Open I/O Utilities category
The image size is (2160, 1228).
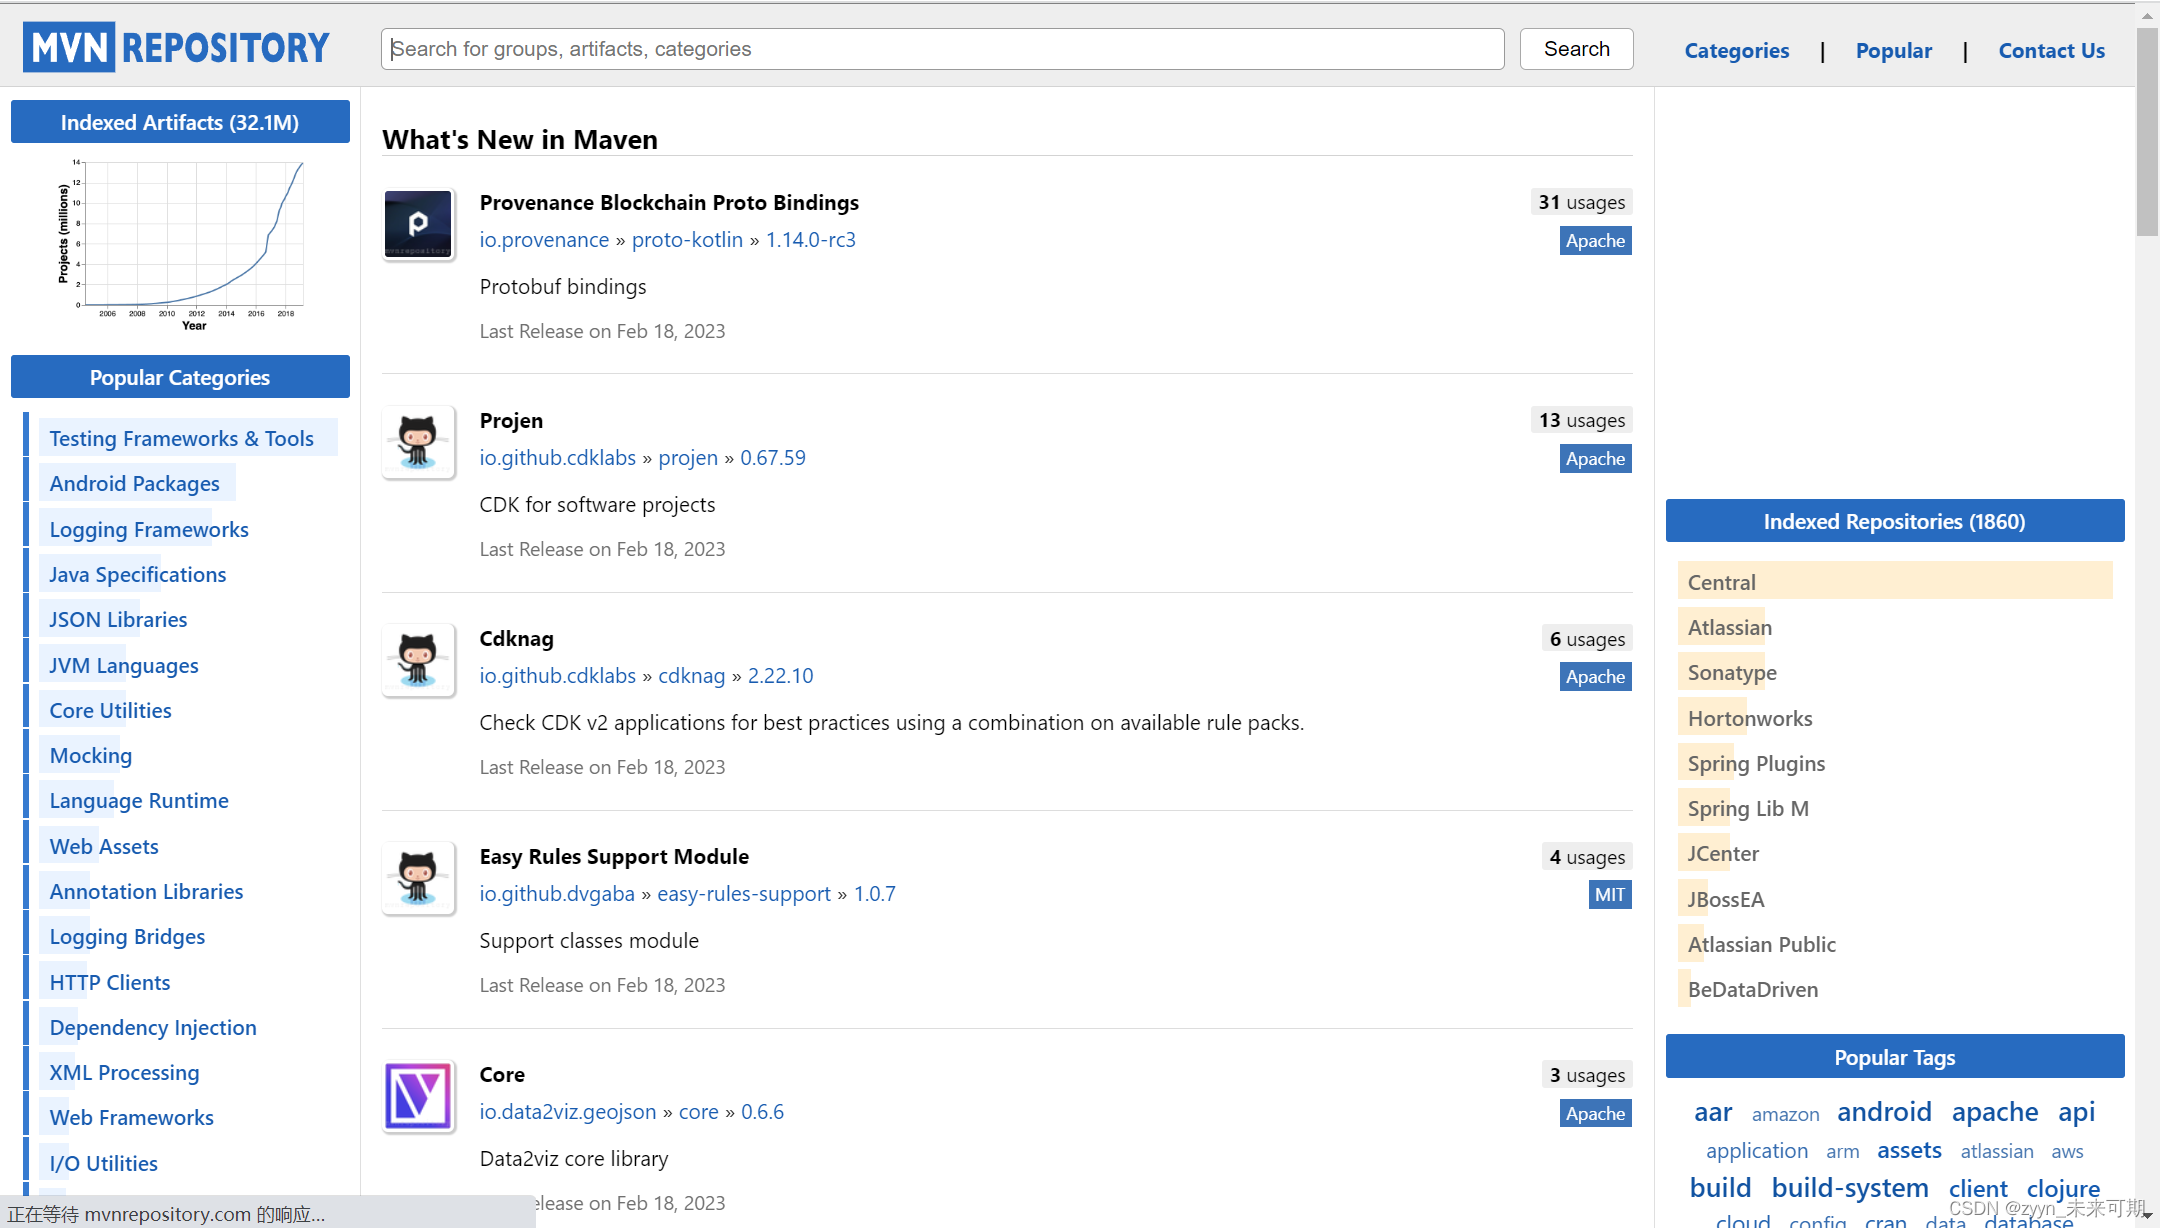coord(103,1163)
